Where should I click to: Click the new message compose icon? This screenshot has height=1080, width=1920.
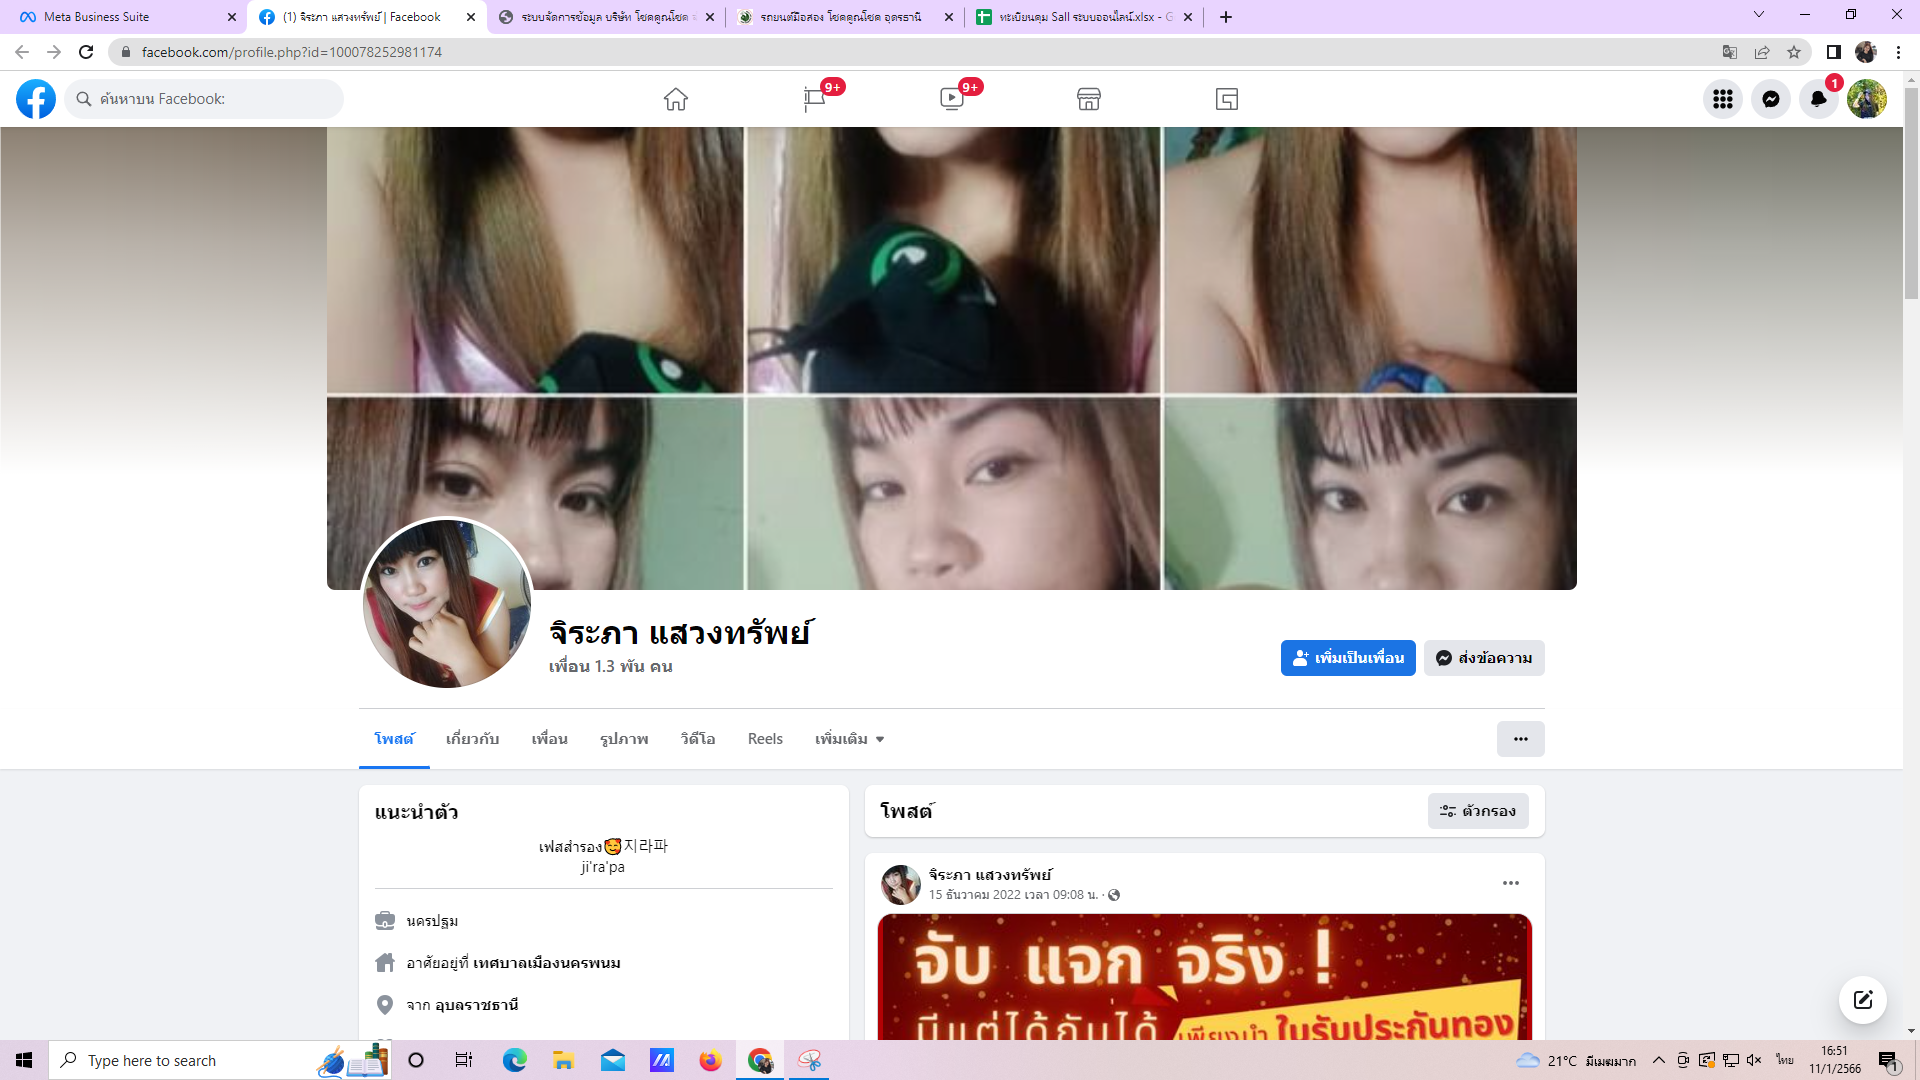1862,1000
